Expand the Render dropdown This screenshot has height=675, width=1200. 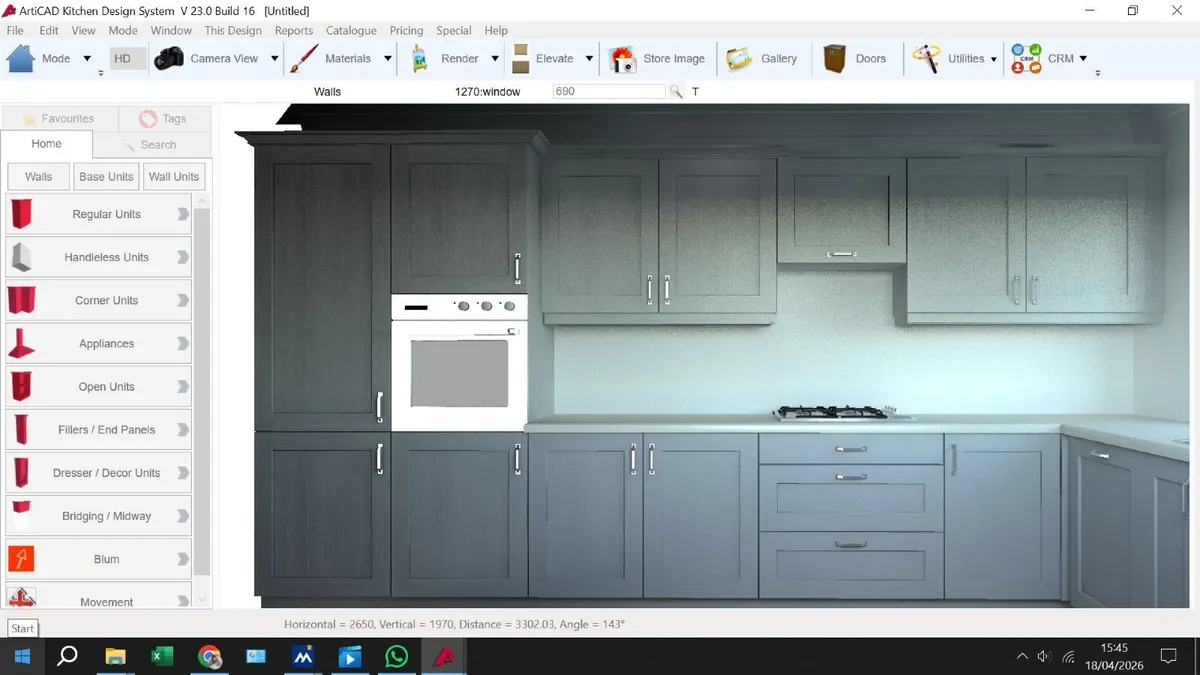coord(494,58)
